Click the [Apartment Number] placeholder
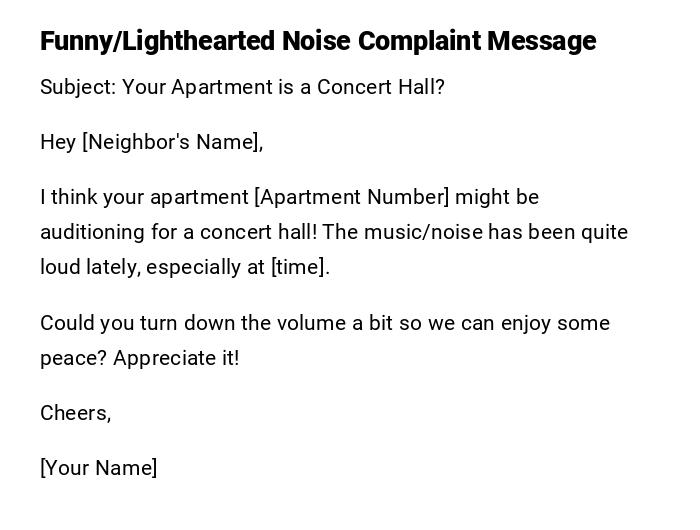The width and height of the screenshot is (700, 530). click(x=352, y=197)
